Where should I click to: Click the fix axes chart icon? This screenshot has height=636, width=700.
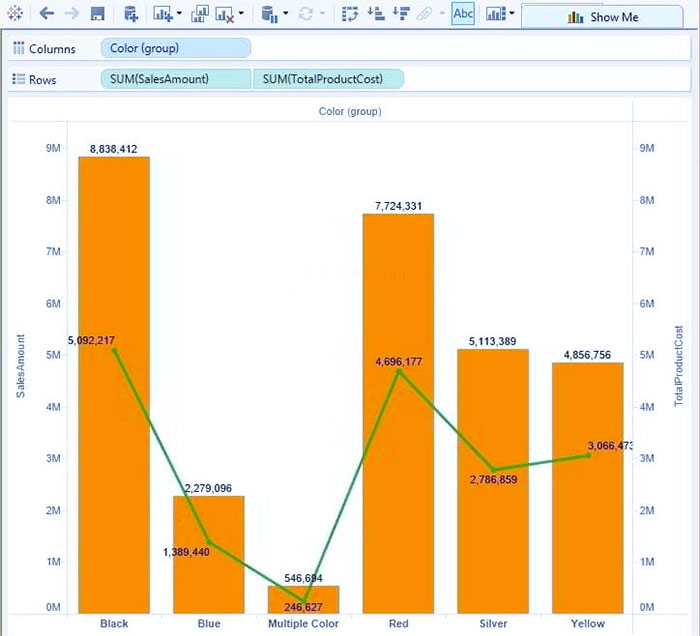pyautogui.click(x=496, y=14)
